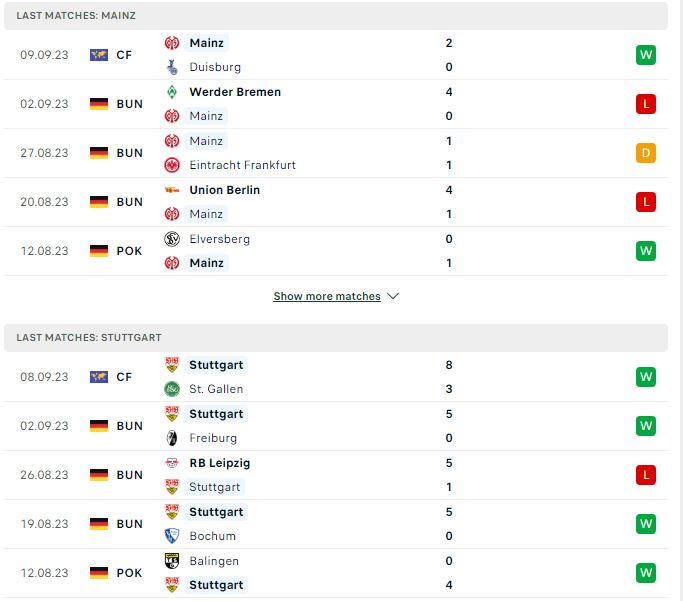This screenshot has height=601, width=683.
Task: Click the orange D badge for Frankfurt draw
Action: [x=646, y=153]
